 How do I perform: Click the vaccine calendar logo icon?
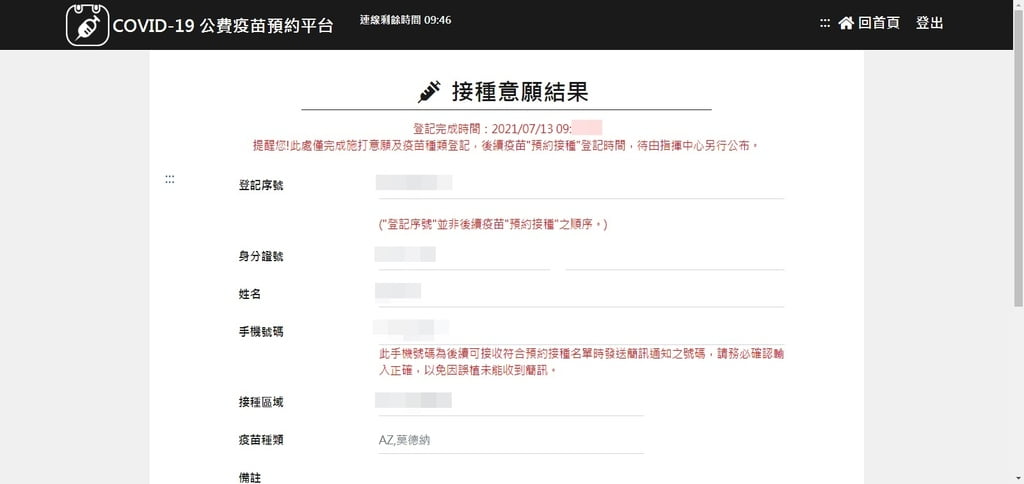click(x=87, y=24)
